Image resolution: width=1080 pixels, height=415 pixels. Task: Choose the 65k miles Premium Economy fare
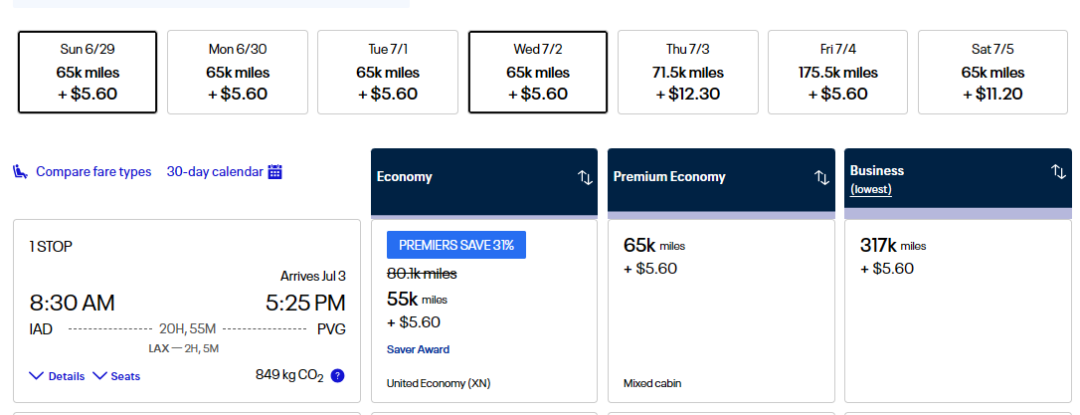(x=721, y=310)
